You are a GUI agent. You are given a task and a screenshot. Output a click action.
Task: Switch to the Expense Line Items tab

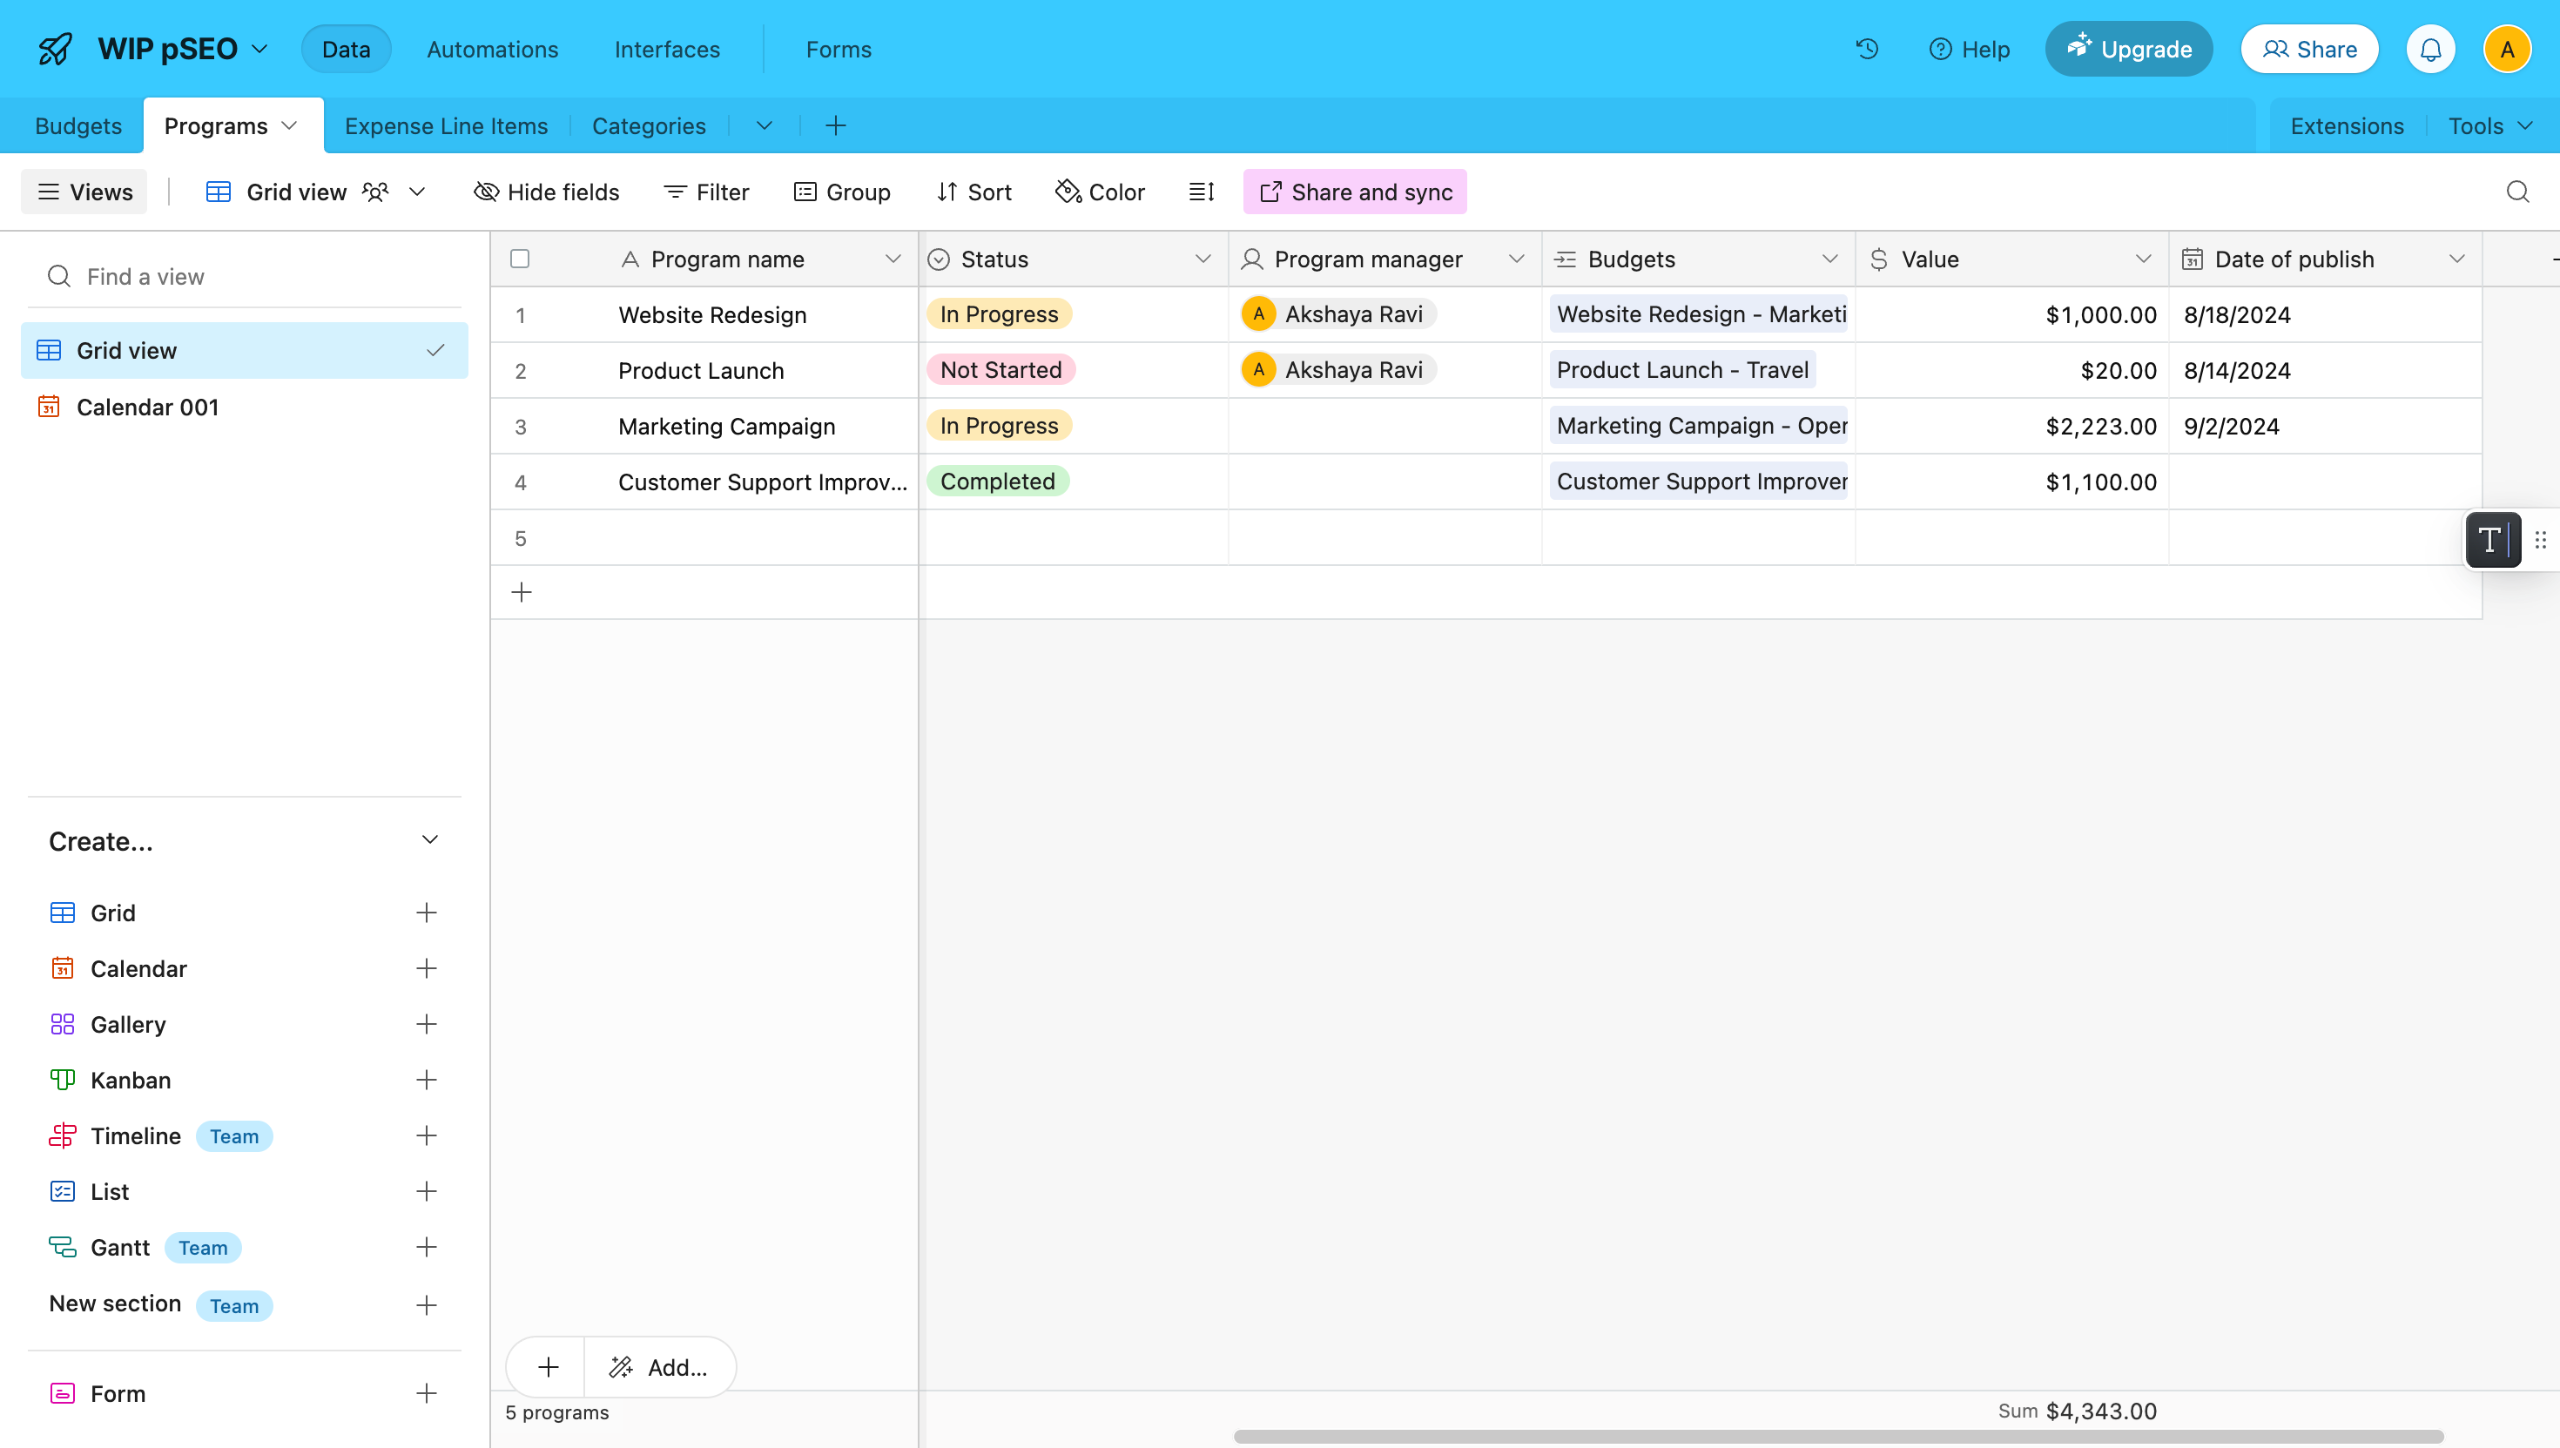pos(446,126)
